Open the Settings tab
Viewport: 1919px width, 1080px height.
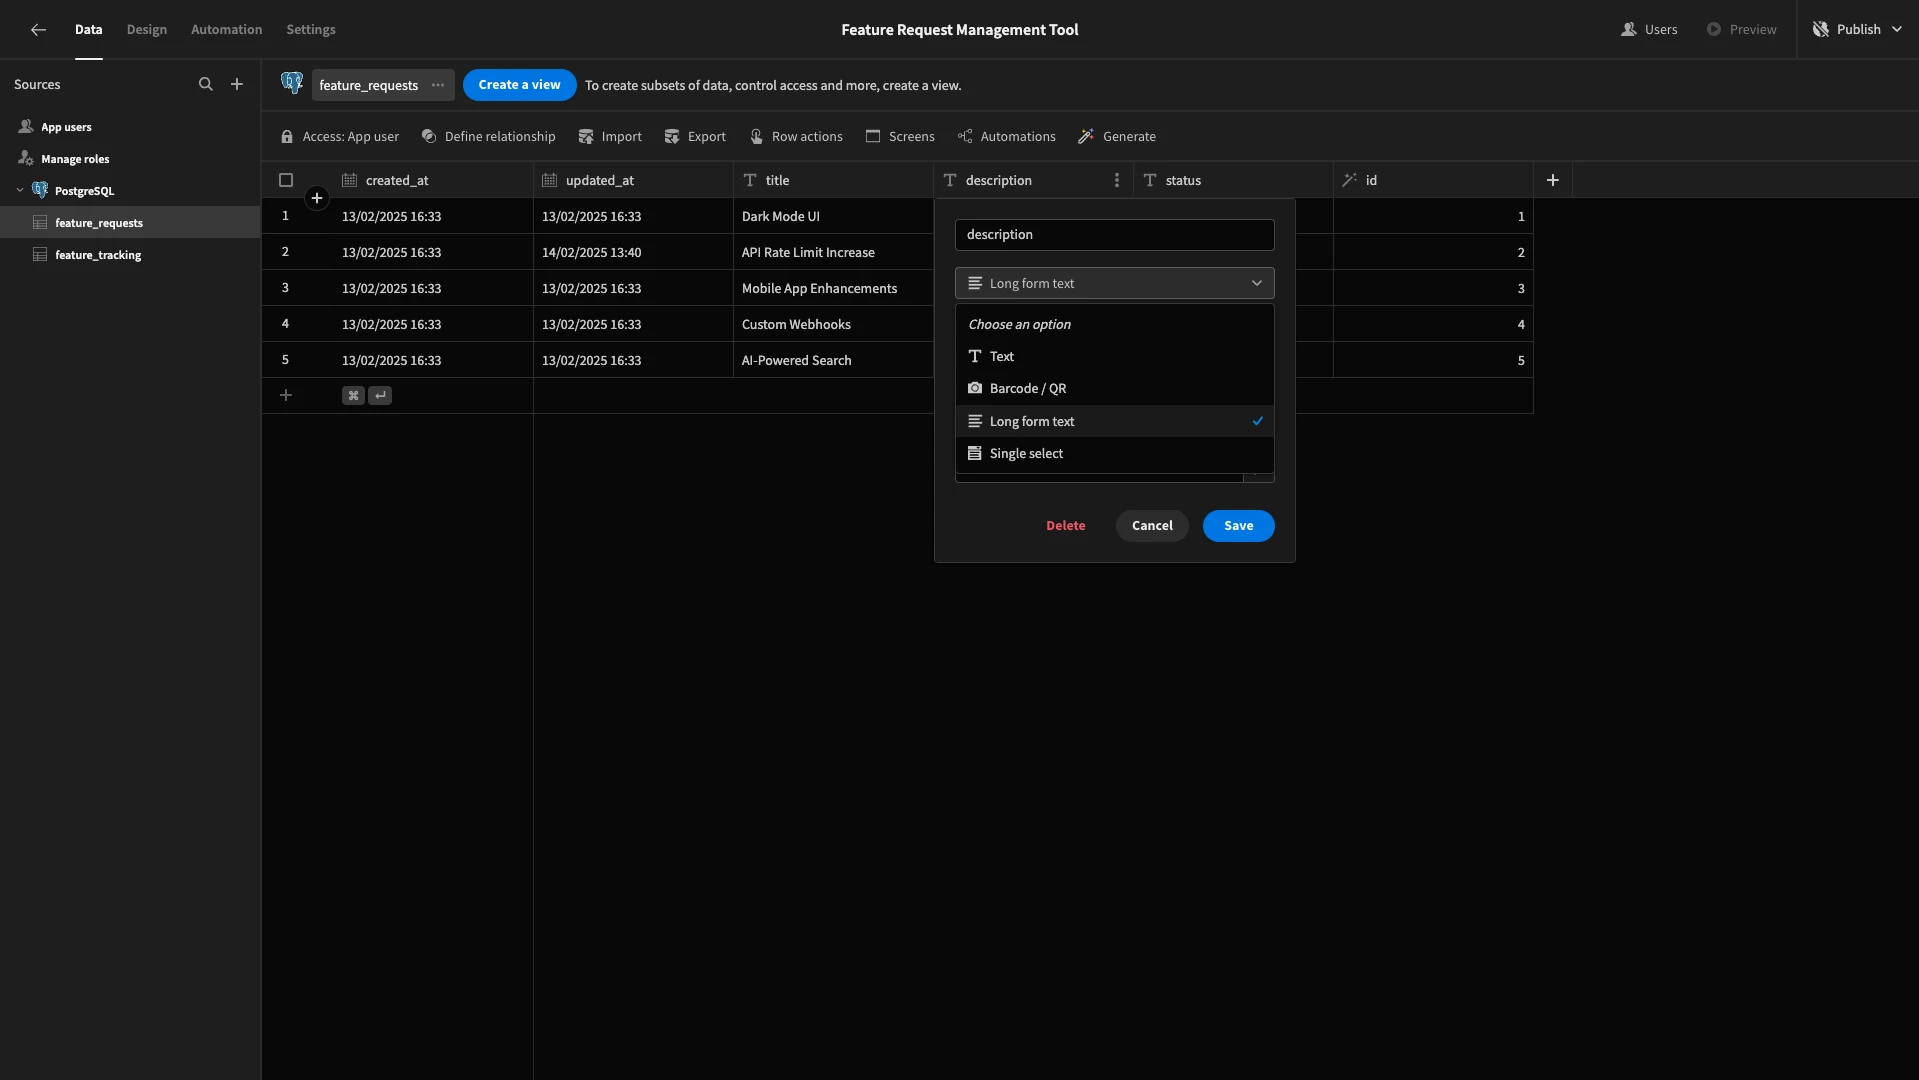click(x=311, y=30)
